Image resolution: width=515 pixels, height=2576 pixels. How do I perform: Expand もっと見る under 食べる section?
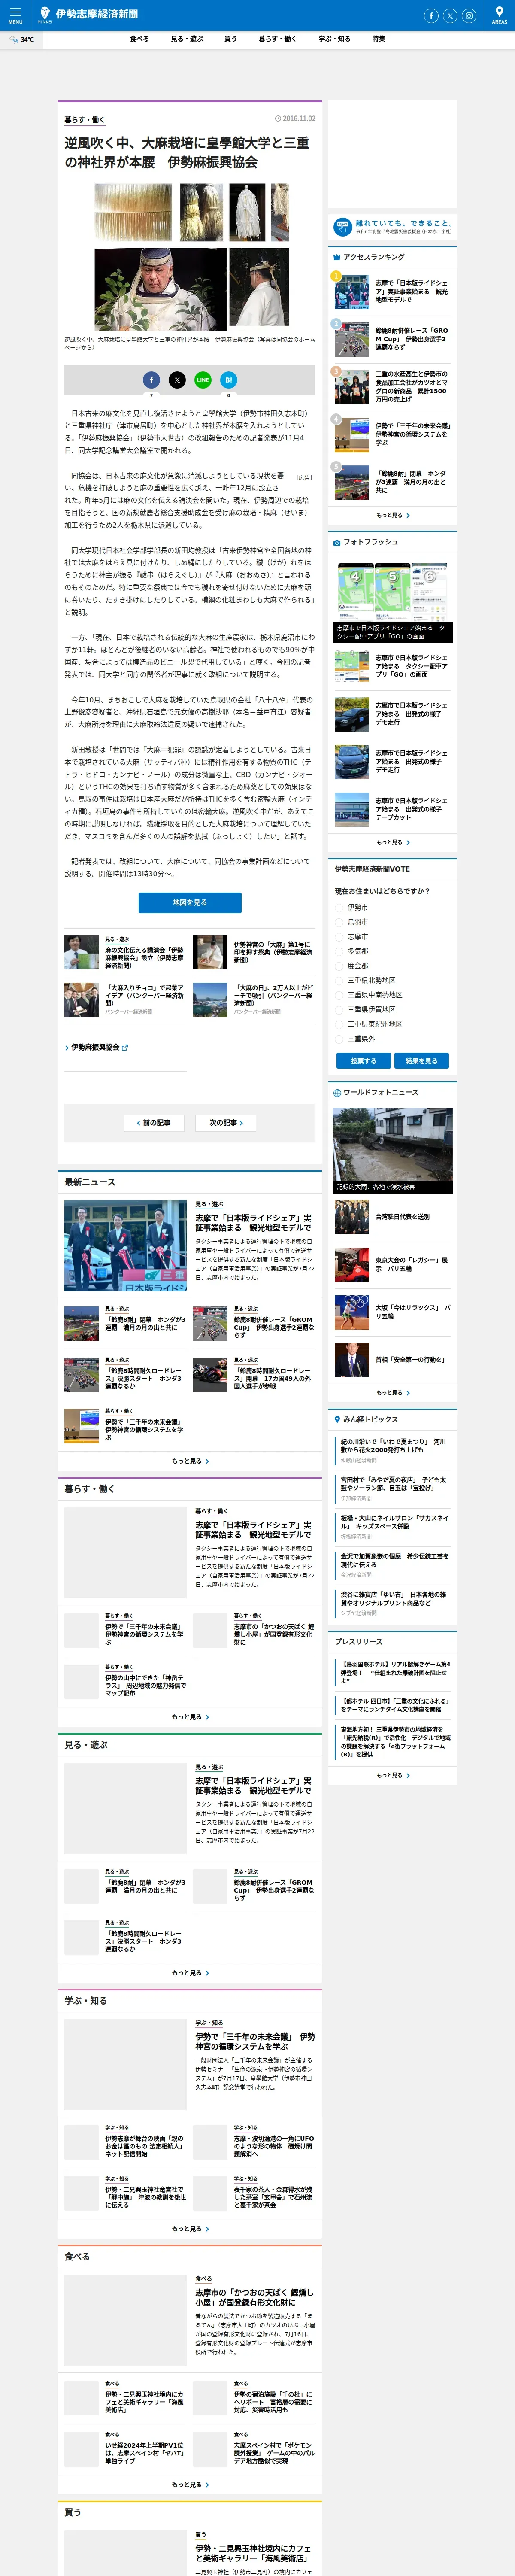click(190, 2485)
